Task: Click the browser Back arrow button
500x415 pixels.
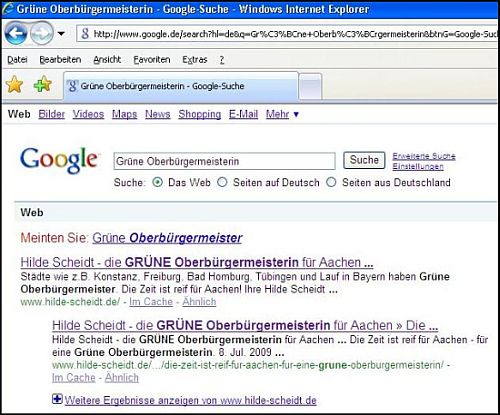Action: 16,33
